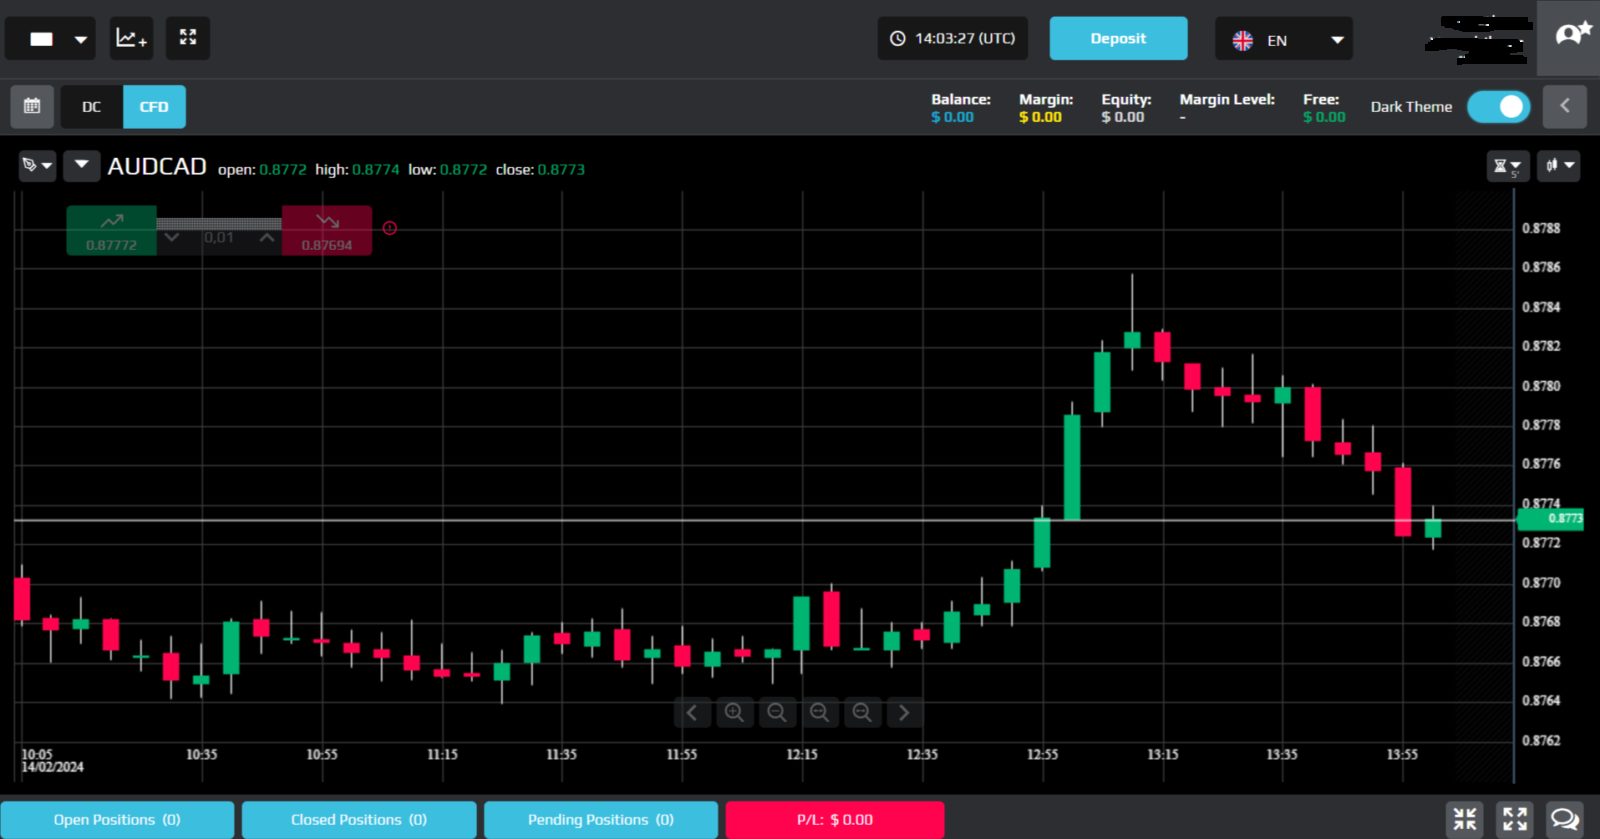Image resolution: width=1600 pixels, height=839 pixels.
Task: Open the chart type candlestick dropdown
Action: [x=1560, y=166]
